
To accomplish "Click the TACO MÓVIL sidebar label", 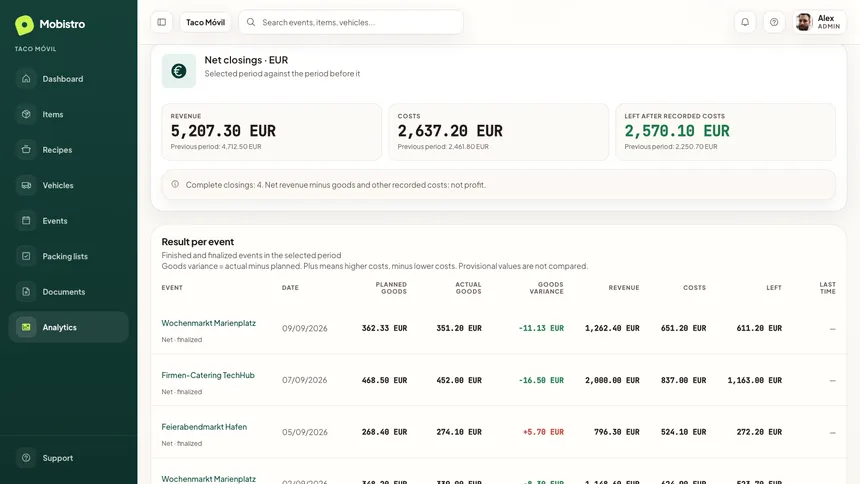I will (x=35, y=49).
